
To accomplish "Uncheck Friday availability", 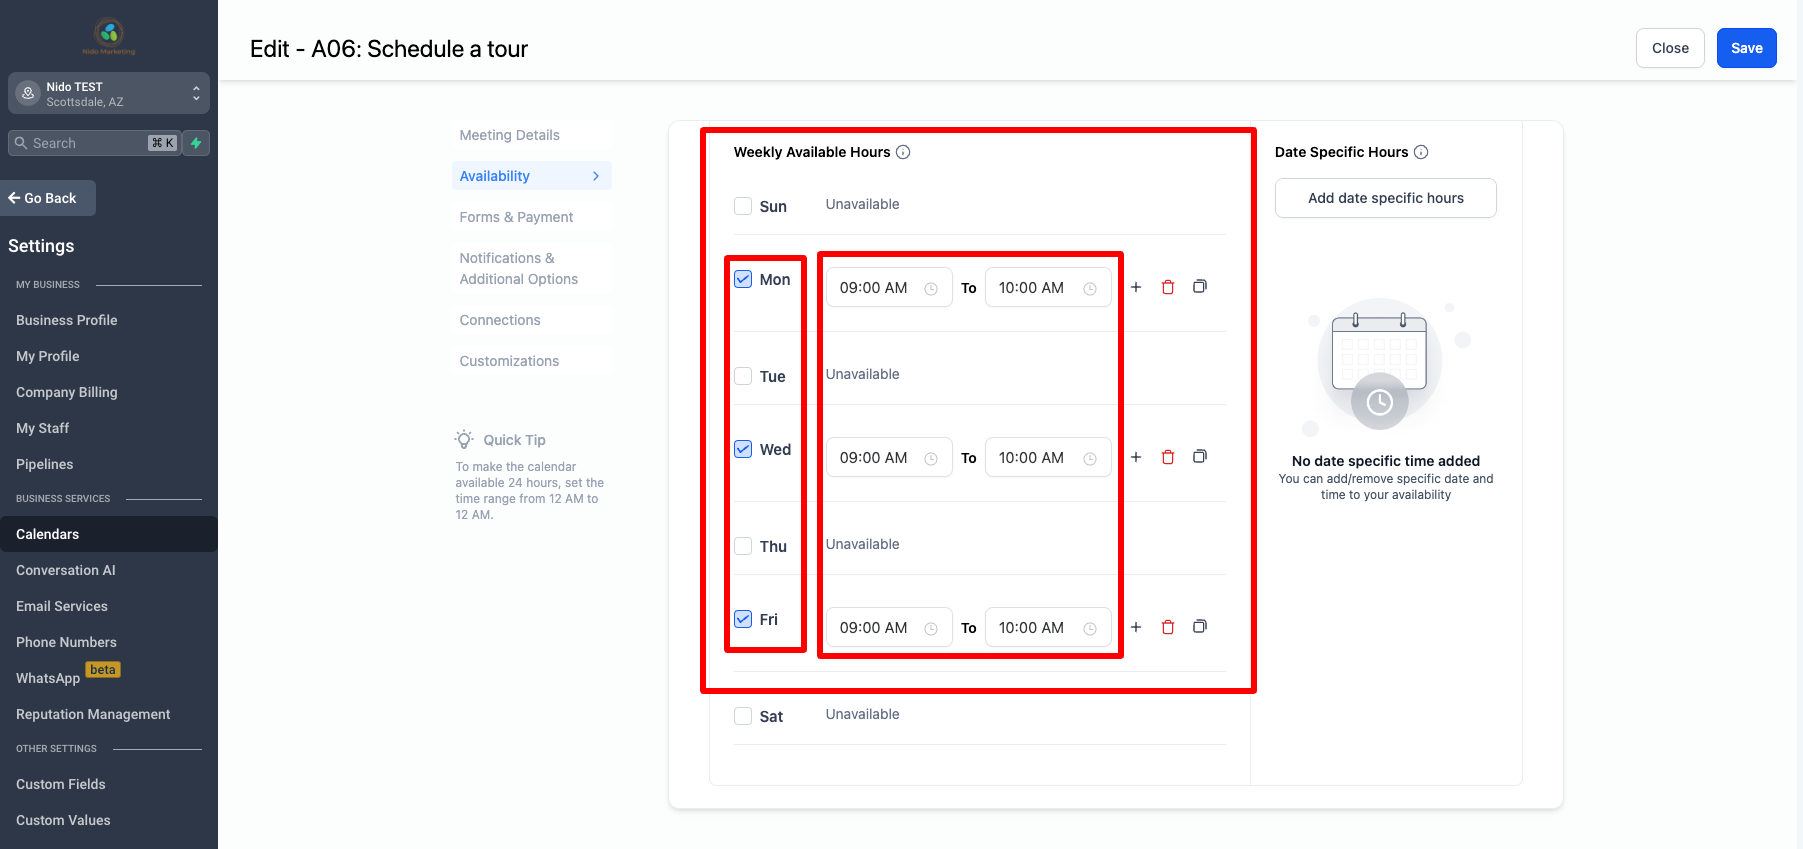I will (x=743, y=619).
